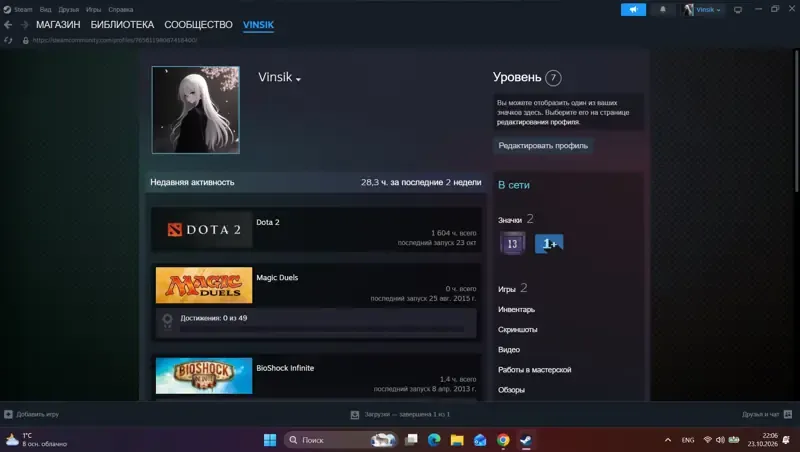Viewport: 800px width, 452px height.
Task: Click the profile URL address field
Action: pos(115,40)
